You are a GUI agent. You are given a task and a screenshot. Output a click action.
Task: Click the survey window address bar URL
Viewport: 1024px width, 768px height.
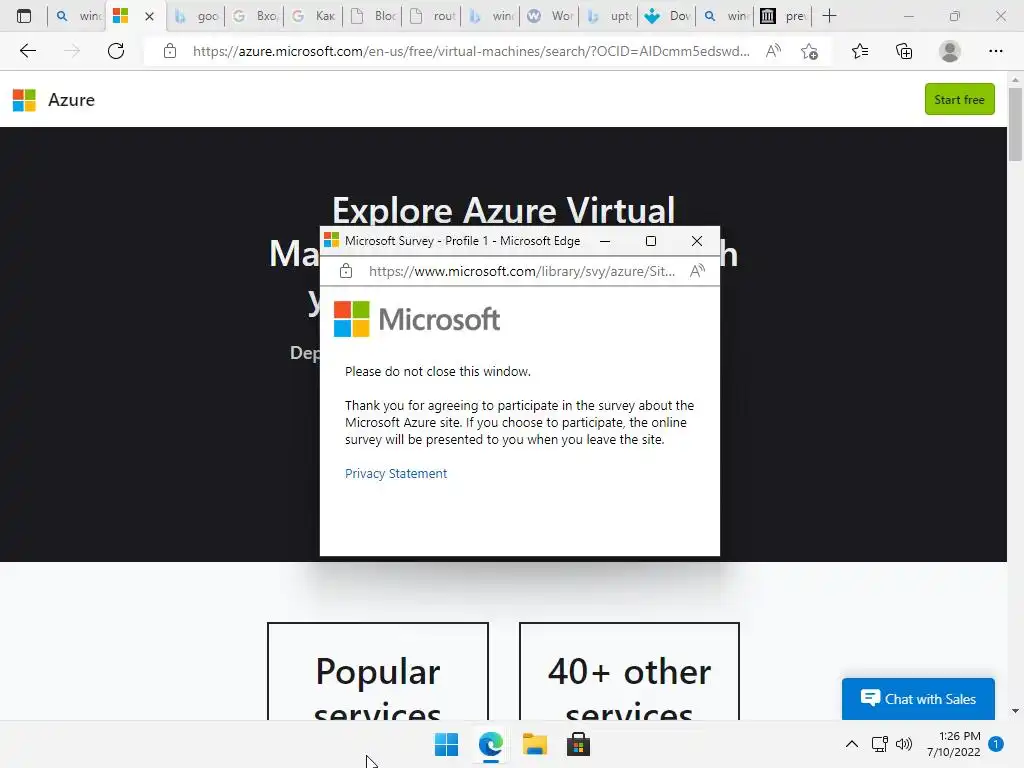click(522, 271)
